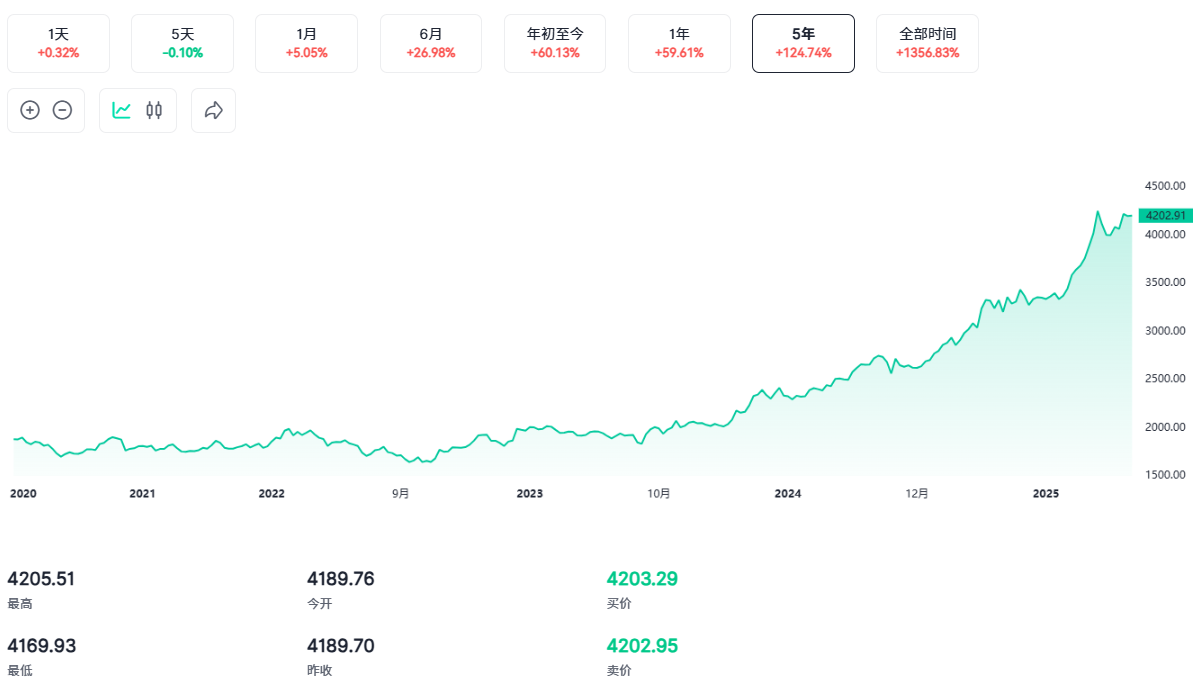Screen dimensions: 1197x680
Task: Click the chart peak near 4200
Action: pyautogui.click(x=1097, y=212)
